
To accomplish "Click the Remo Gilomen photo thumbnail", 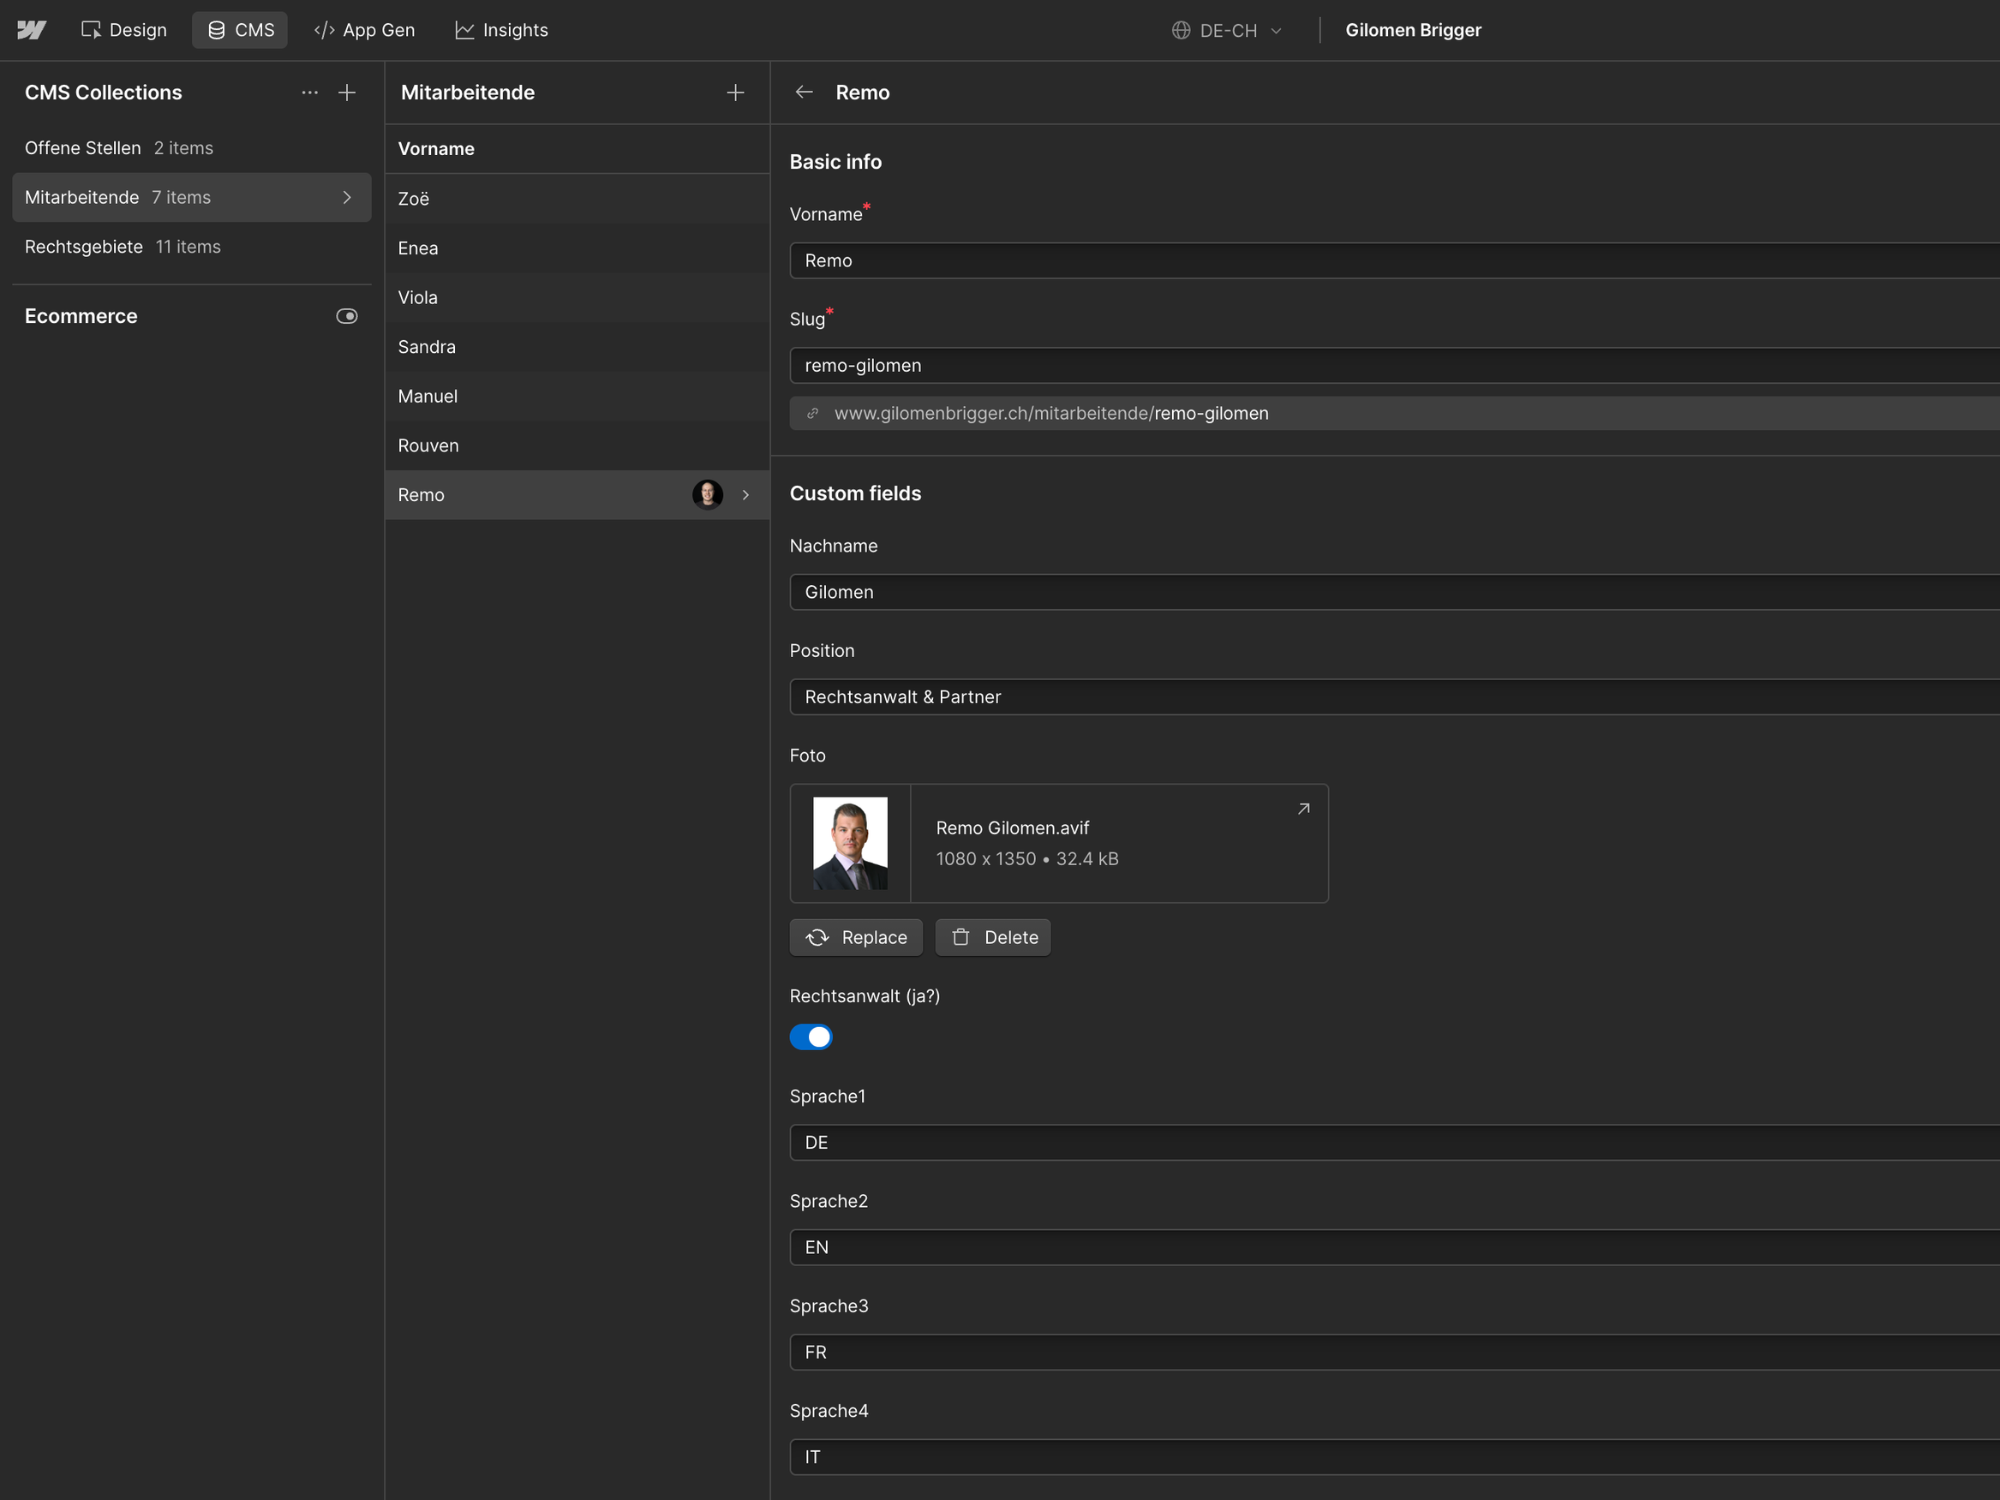I will [850, 843].
